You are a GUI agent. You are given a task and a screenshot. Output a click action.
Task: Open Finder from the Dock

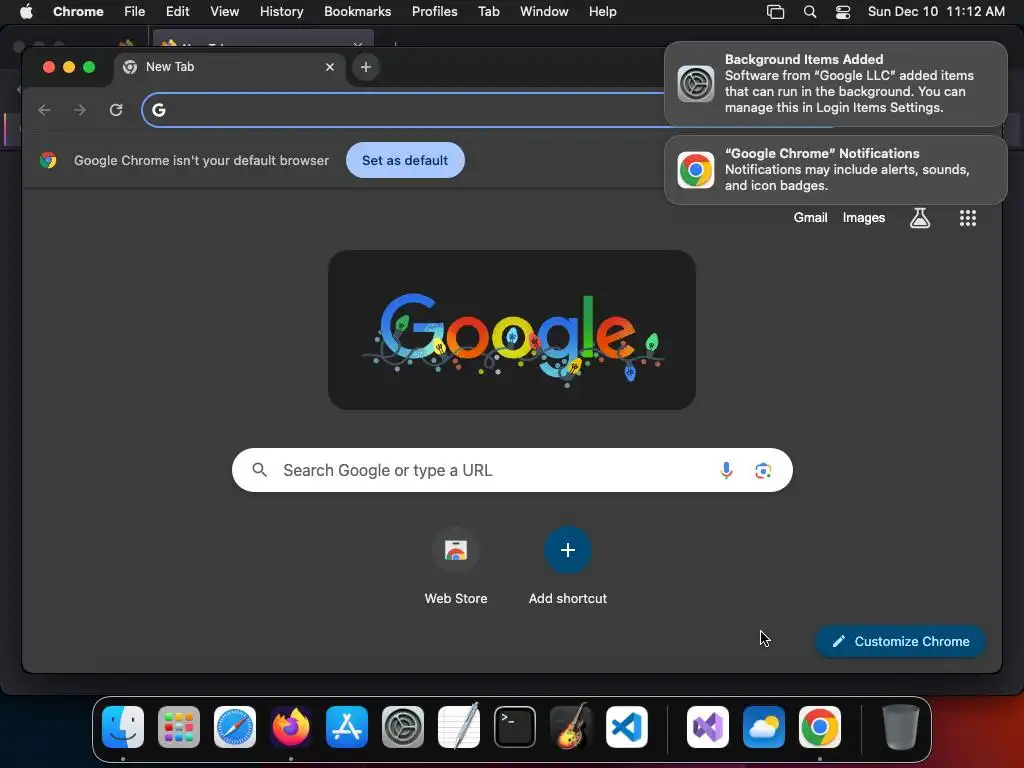[123, 727]
